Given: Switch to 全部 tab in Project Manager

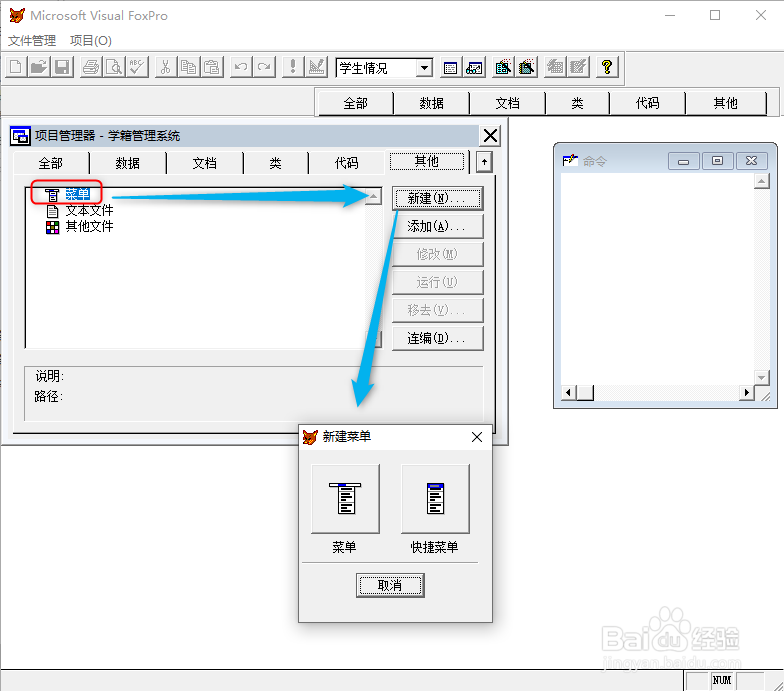Looking at the screenshot, I should pyautogui.click(x=50, y=163).
